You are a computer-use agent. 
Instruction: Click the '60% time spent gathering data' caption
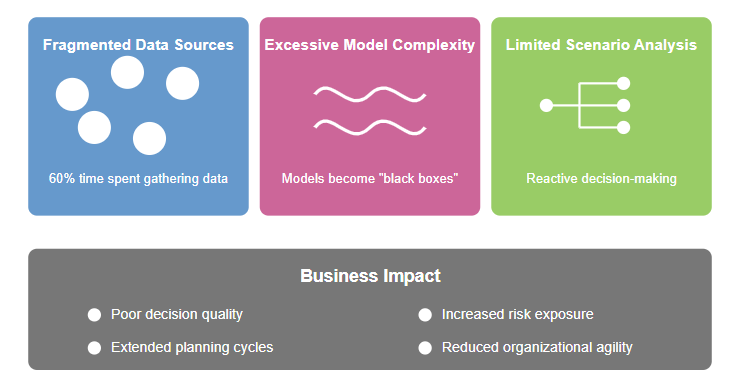(138, 179)
